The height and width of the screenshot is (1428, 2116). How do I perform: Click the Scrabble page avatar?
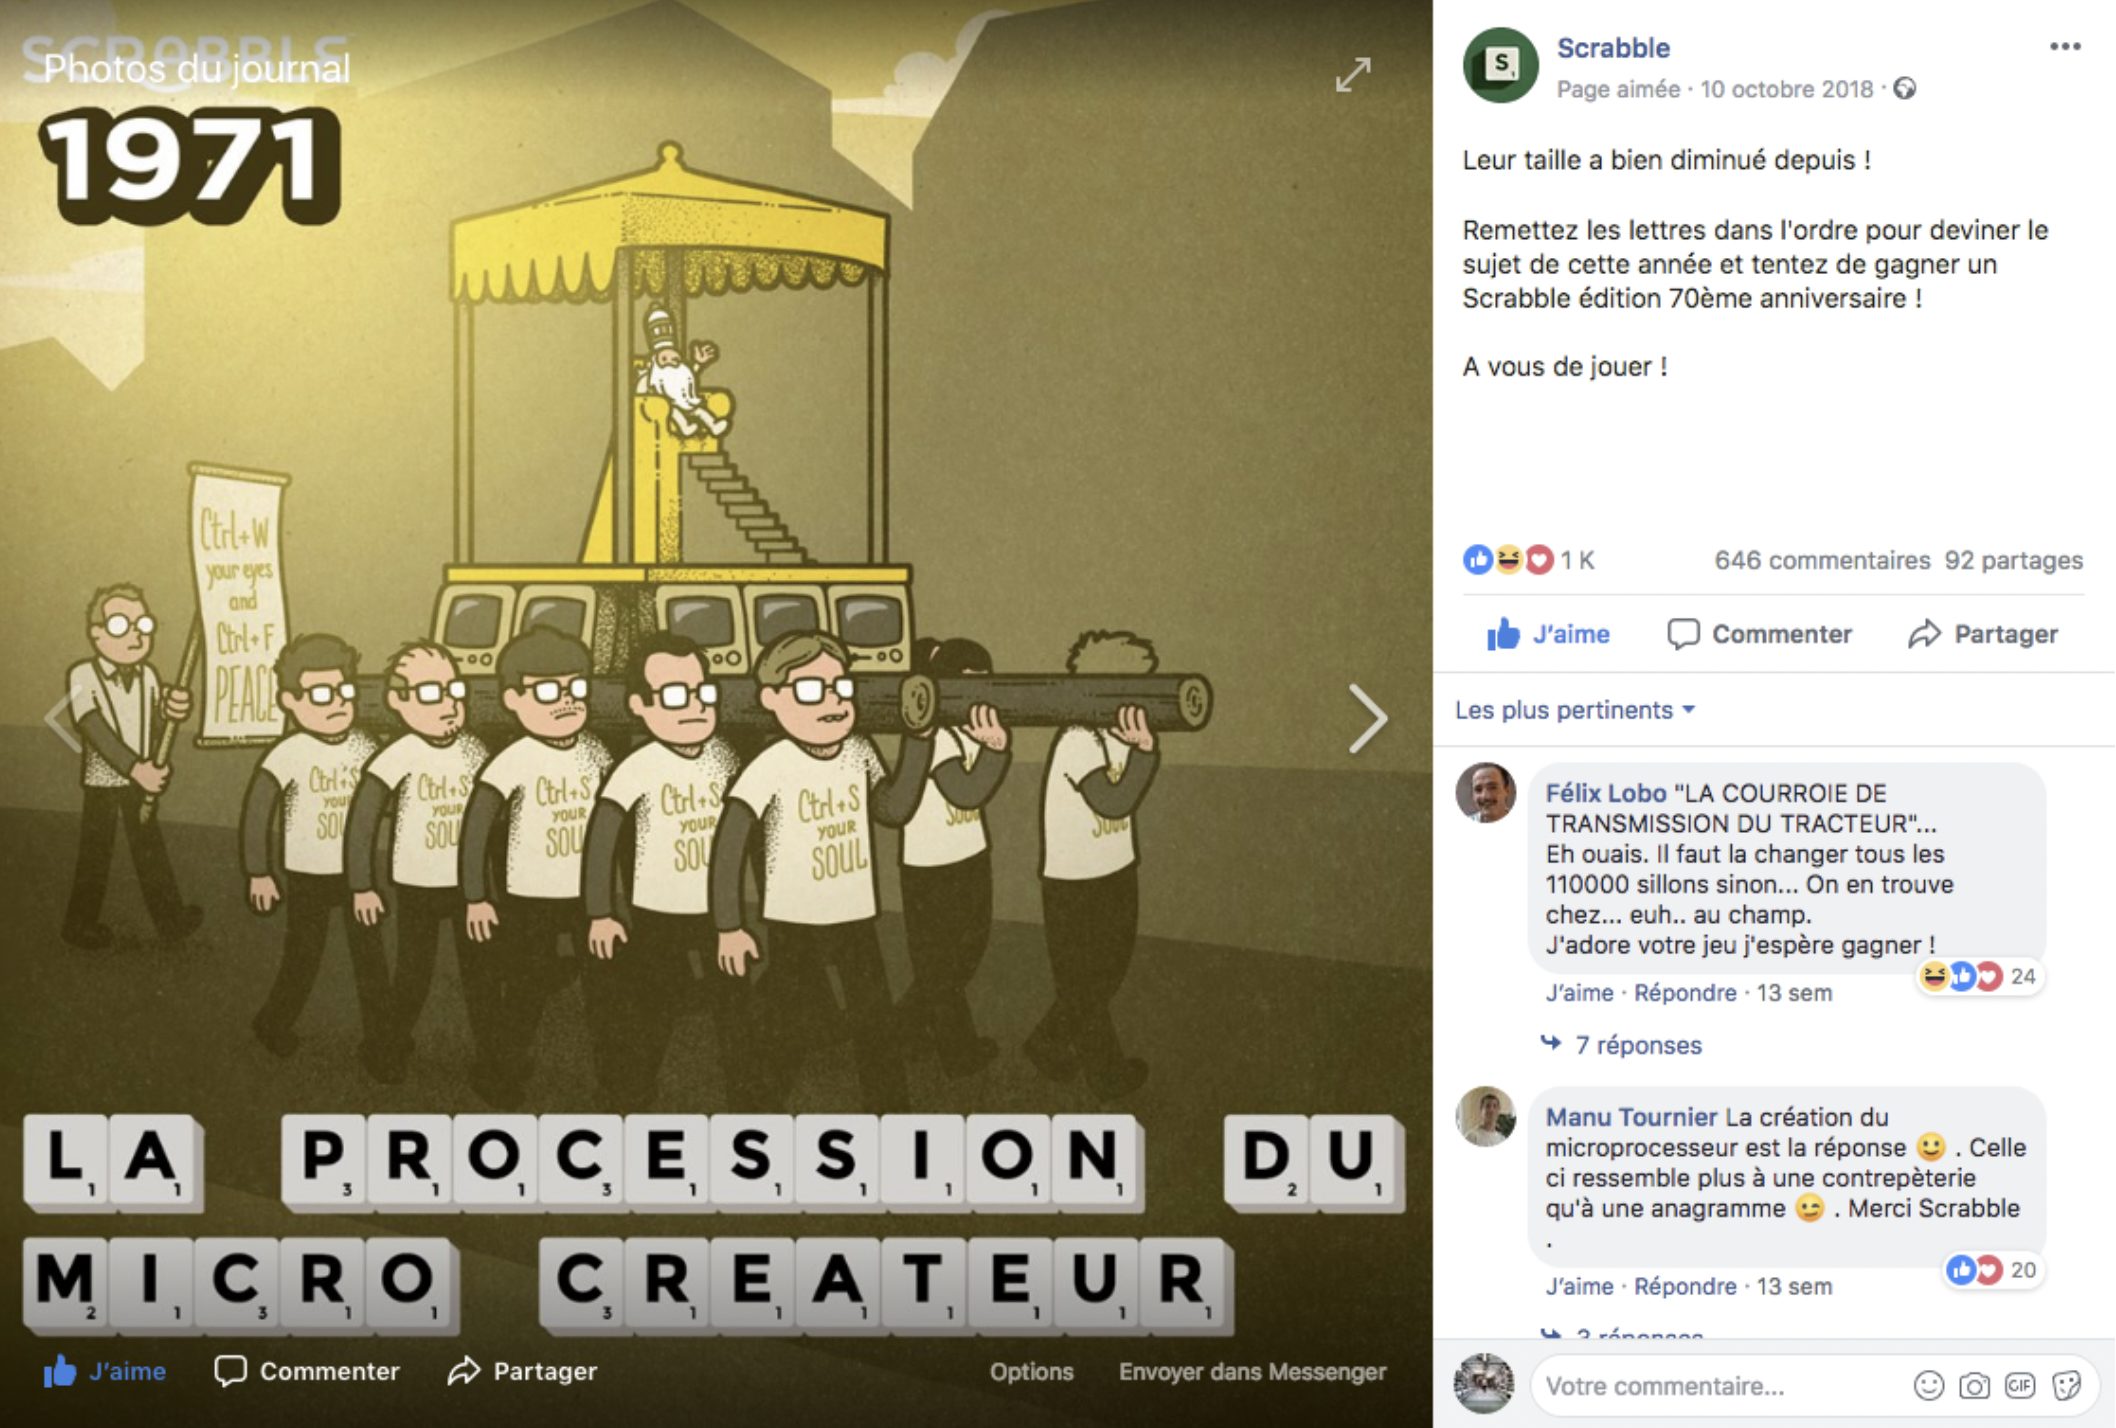[x=1500, y=65]
